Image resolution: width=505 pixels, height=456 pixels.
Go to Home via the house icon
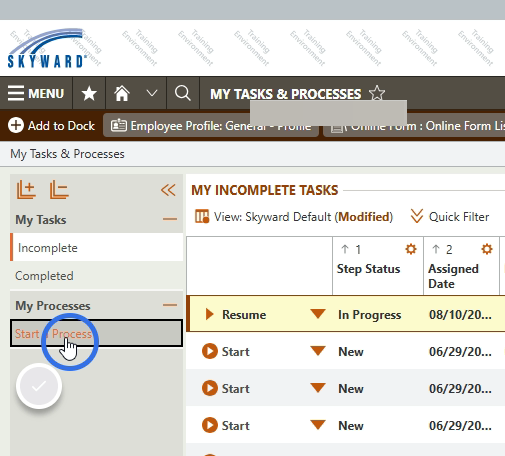coord(122,93)
